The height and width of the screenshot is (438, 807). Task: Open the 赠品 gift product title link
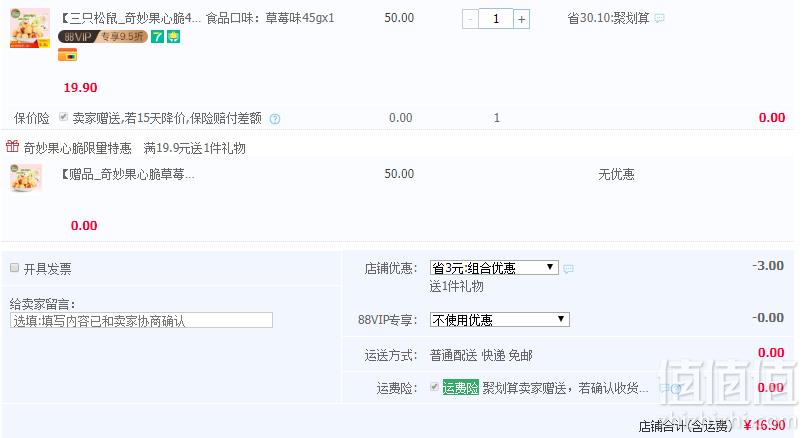click(128, 174)
